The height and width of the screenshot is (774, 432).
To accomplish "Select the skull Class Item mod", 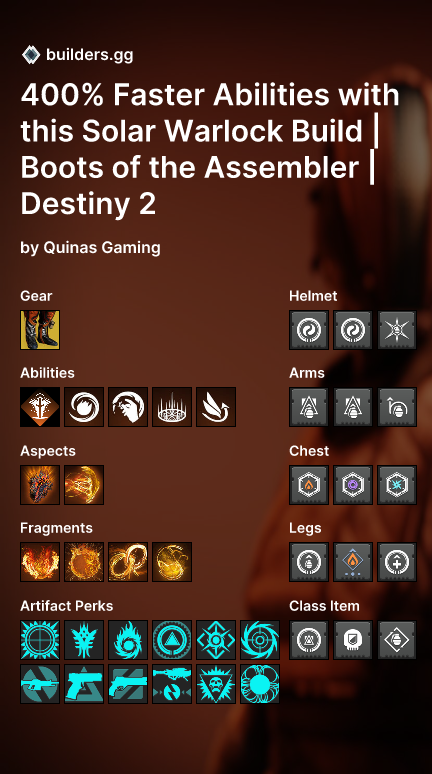I will point(353,640).
